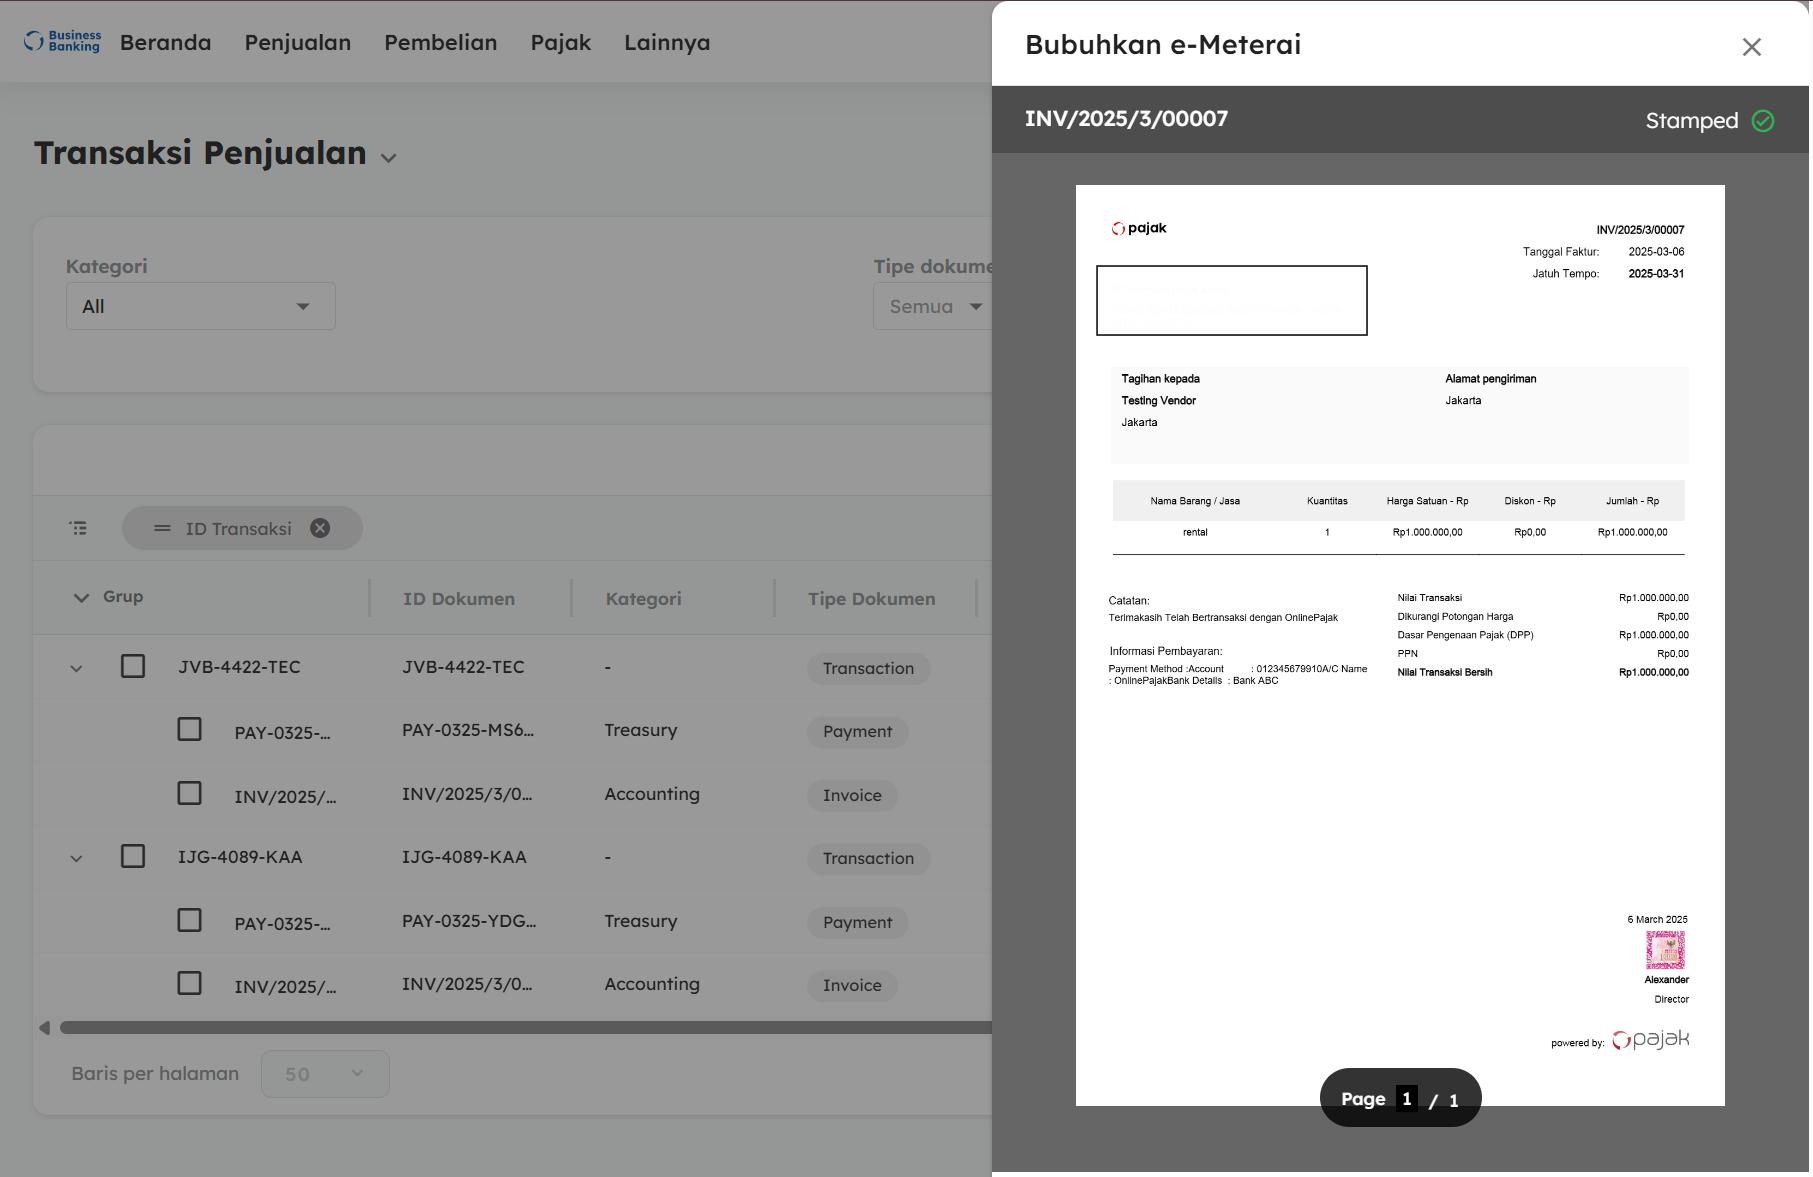Open the Kategori dropdown showing All
This screenshot has width=1813, height=1177.
[x=200, y=306]
